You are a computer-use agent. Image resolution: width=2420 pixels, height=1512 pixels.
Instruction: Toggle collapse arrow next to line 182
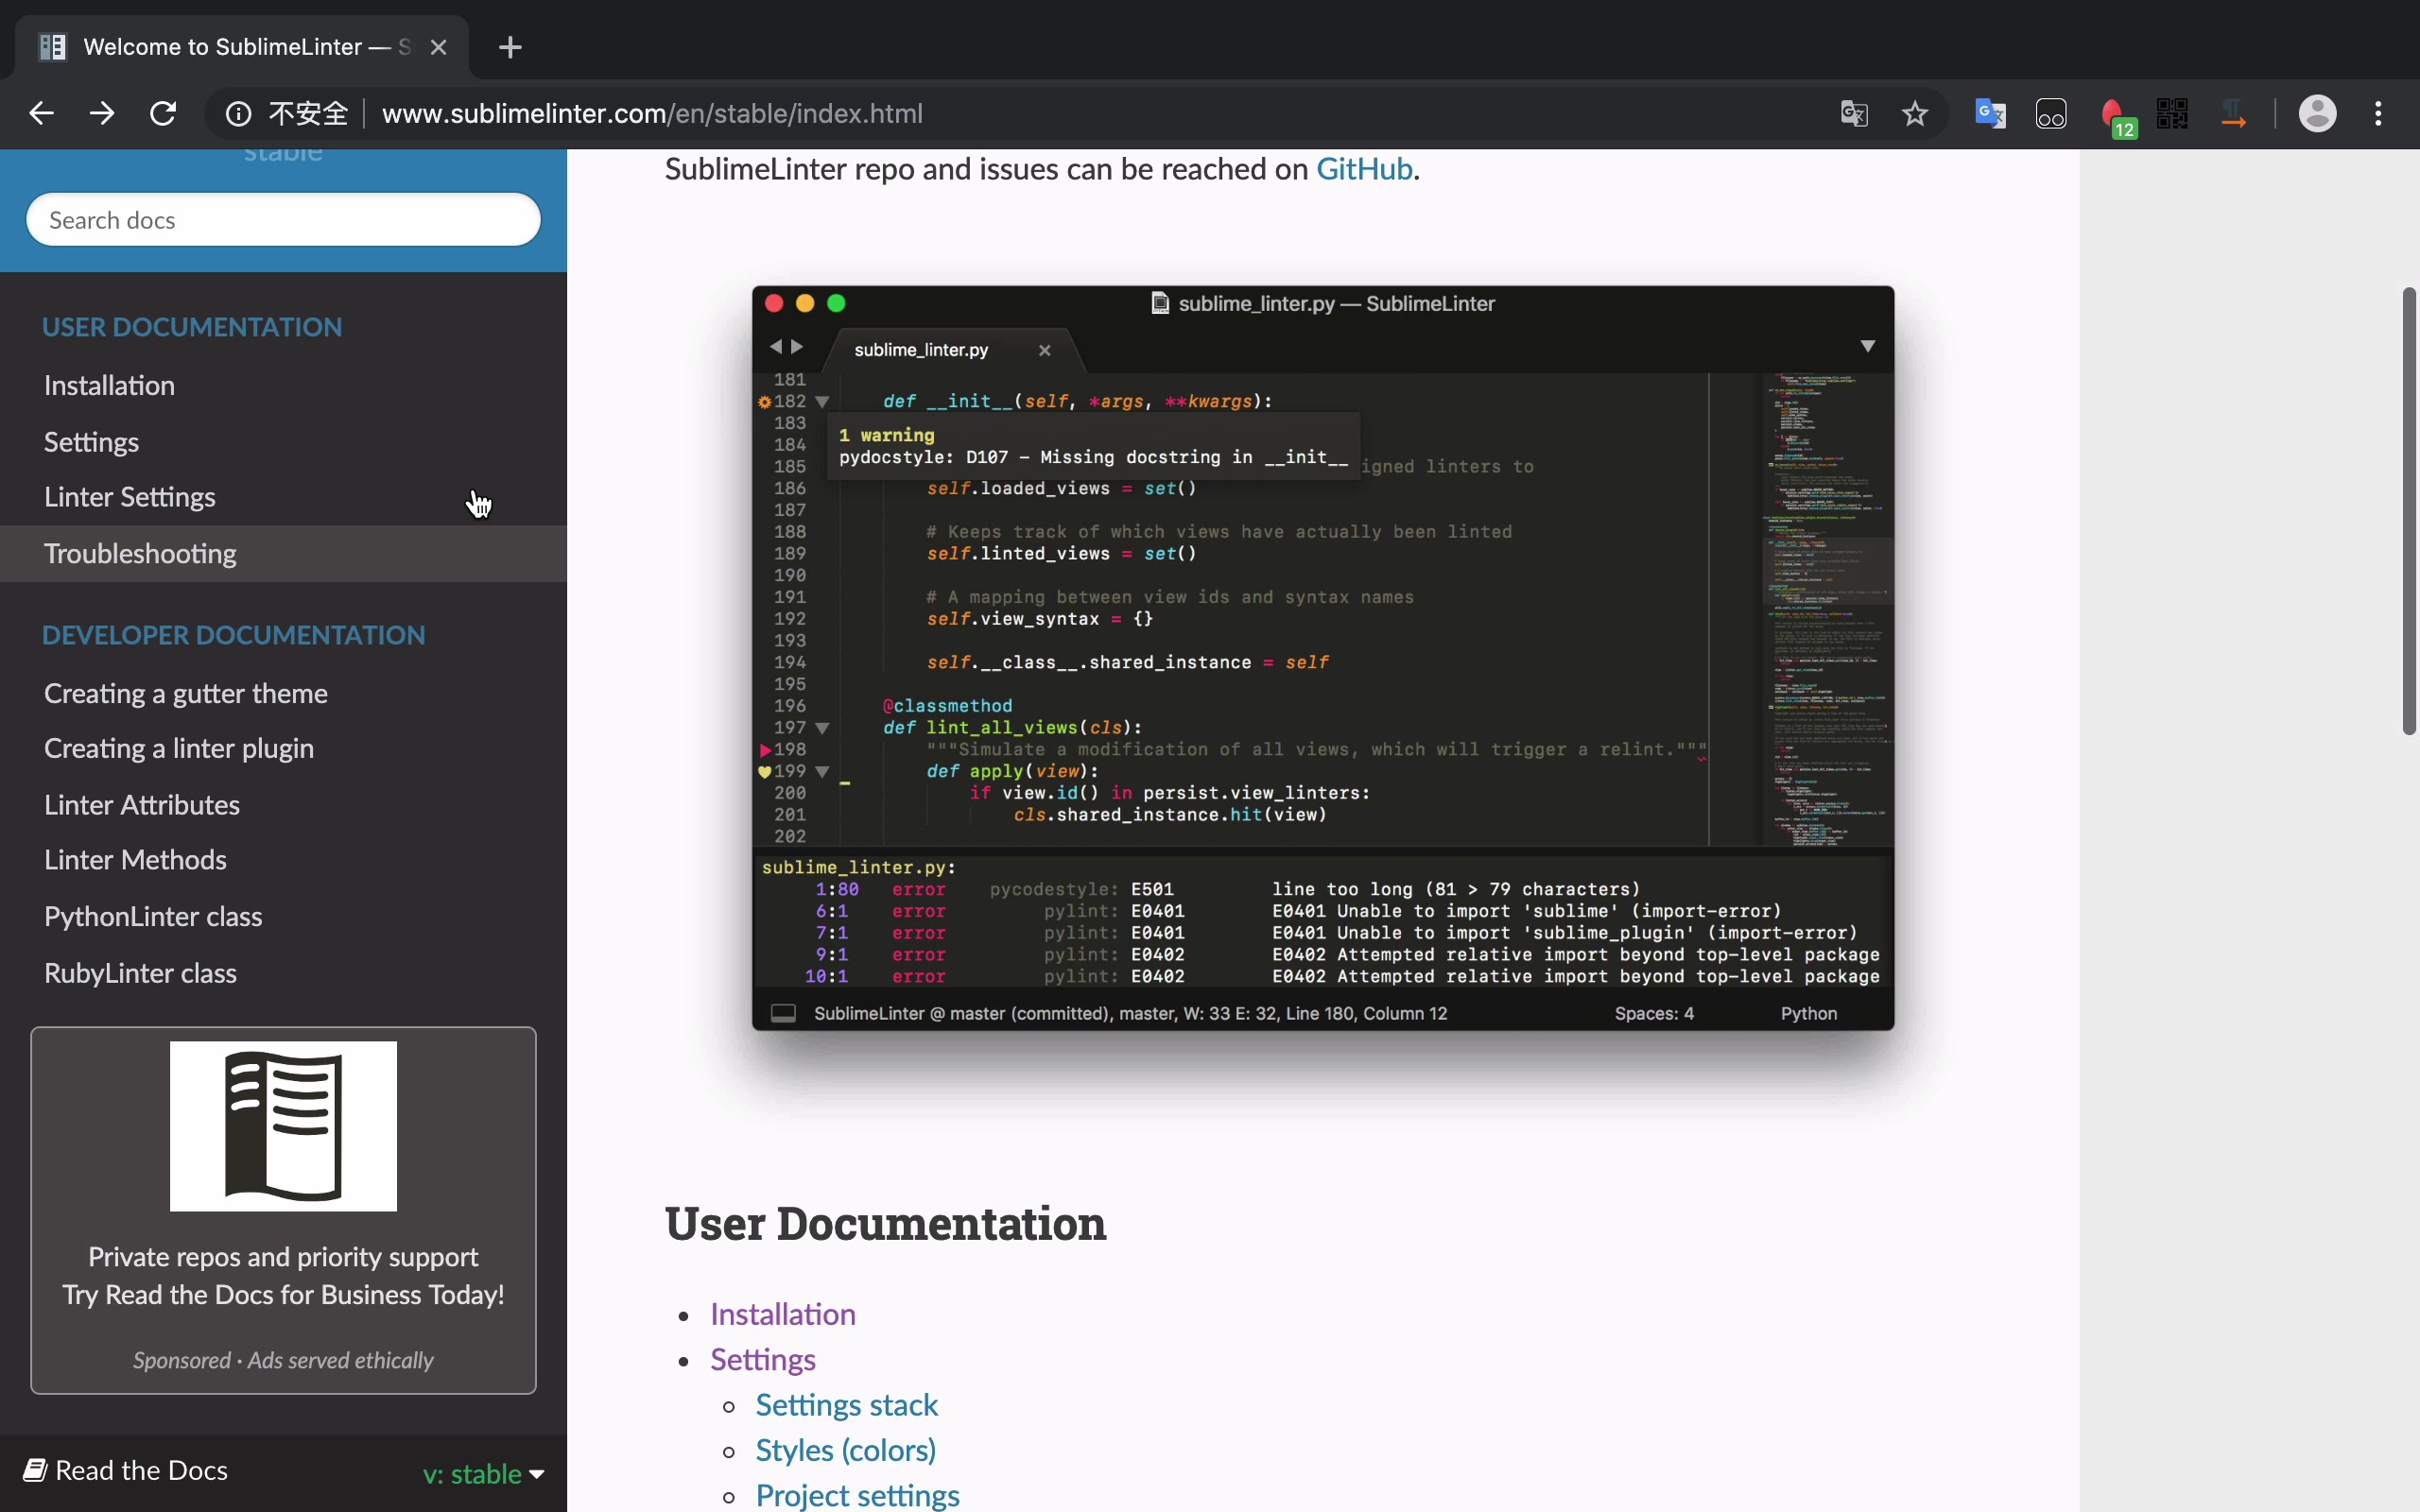pos(822,401)
